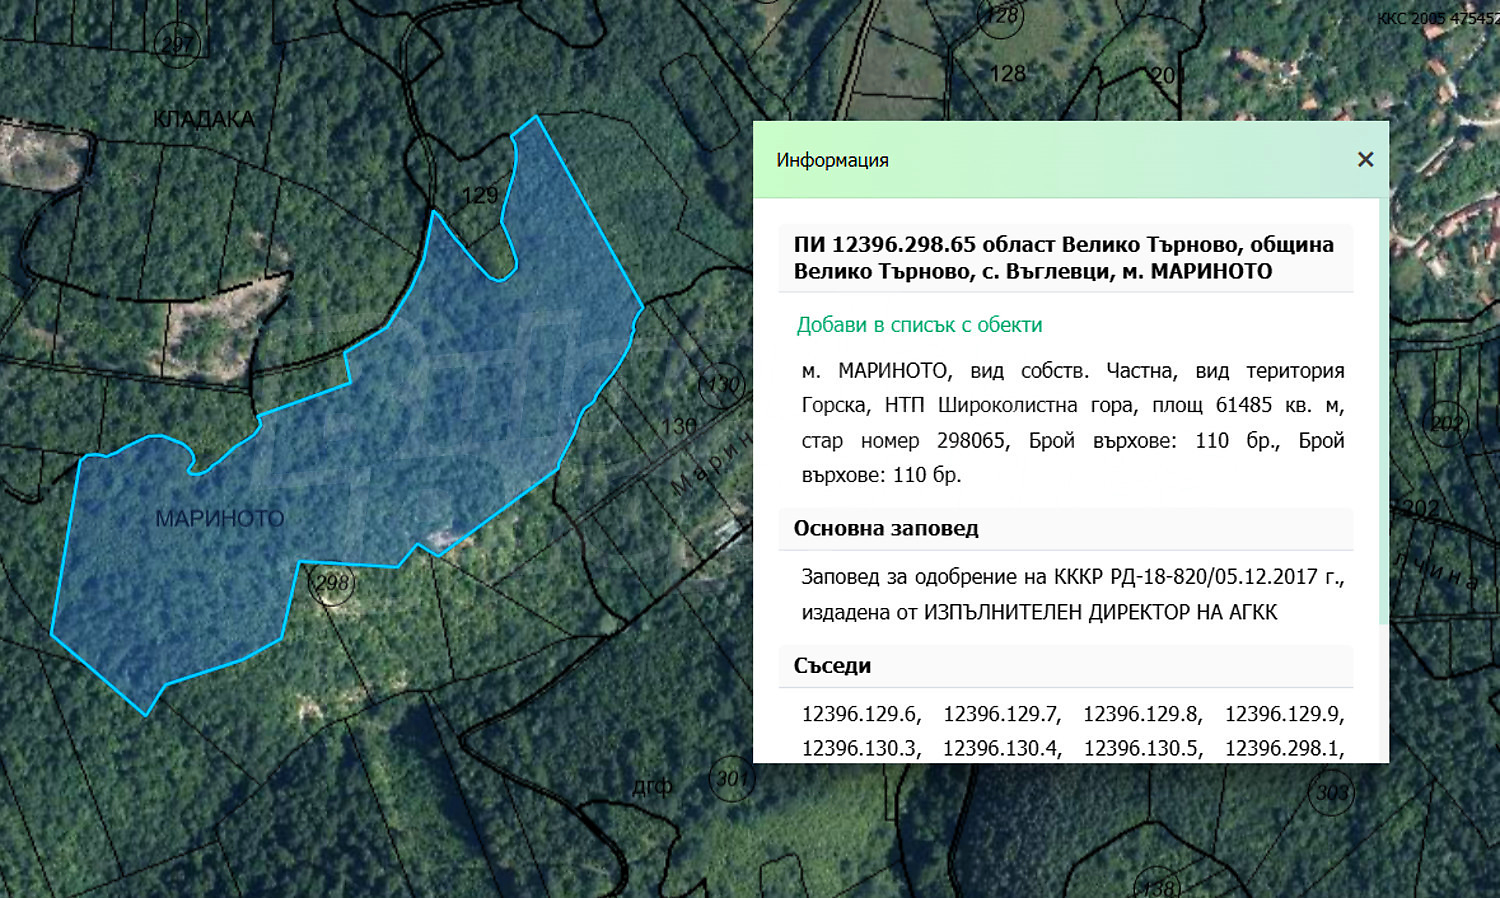The width and height of the screenshot is (1500, 898).
Task: Select the circled 297 block marker
Action: click(x=178, y=45)
